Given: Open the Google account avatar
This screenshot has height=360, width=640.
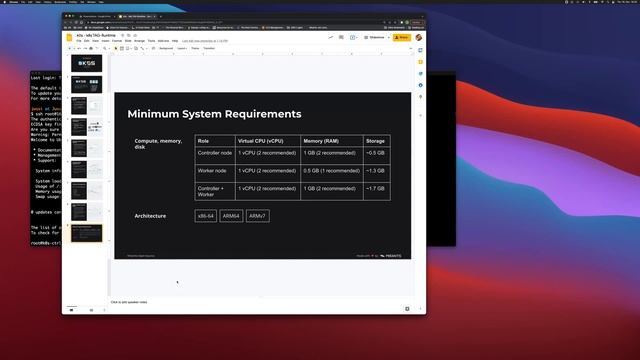Looking at the screenshot, I should coord(419,38).
